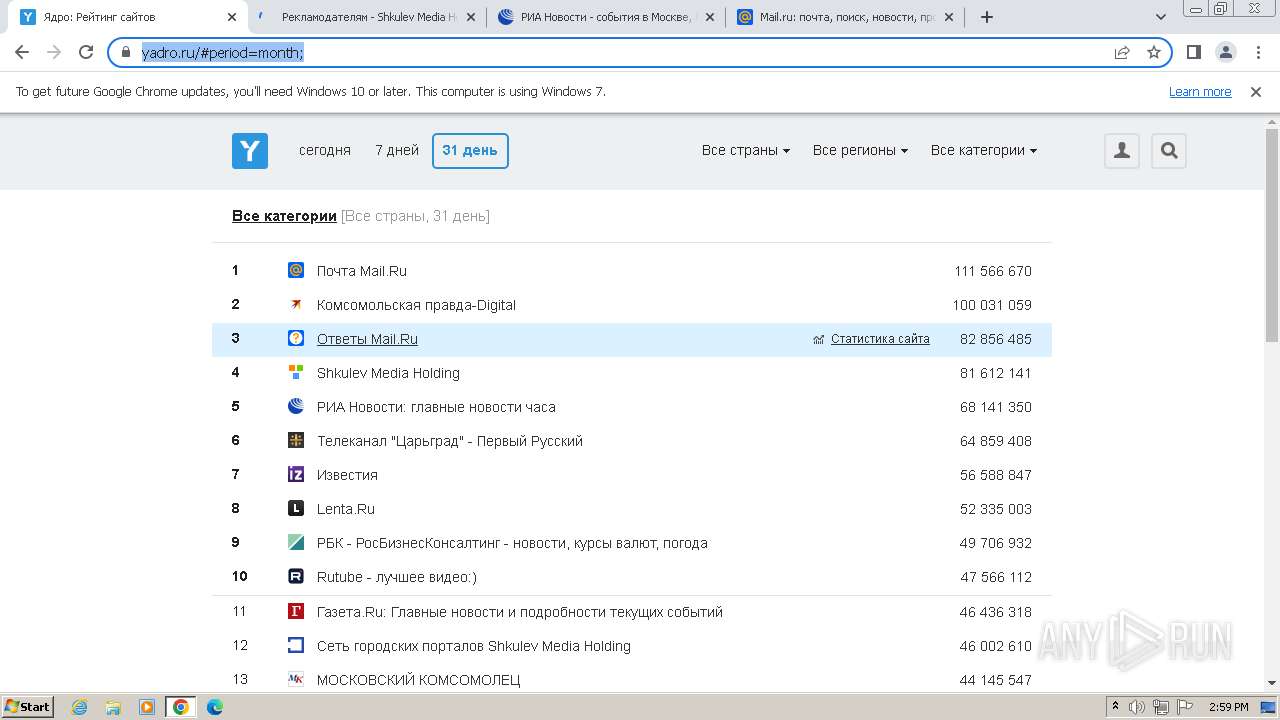Image resolution: width=1280 pixels, height=720 pixels.
Task: Open the РБК - РосБизнесКонсалтинг entry
Action: point(512,543)
